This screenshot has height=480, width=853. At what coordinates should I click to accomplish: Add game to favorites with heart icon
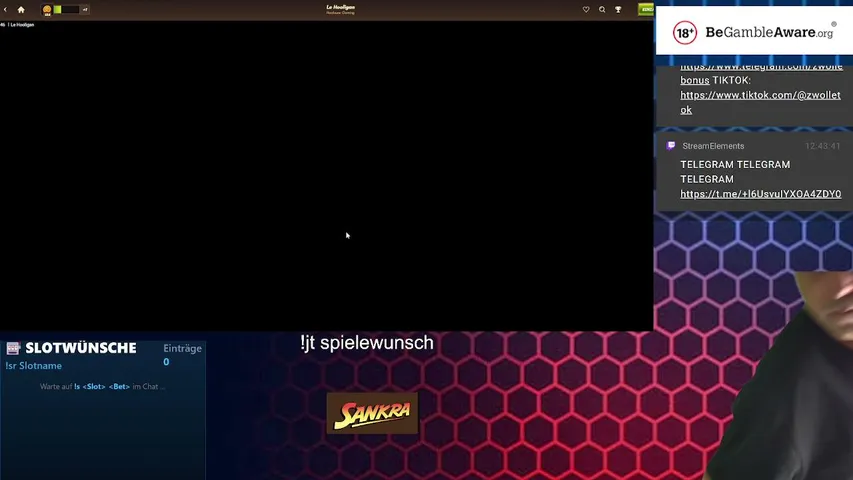click(586, 9)
